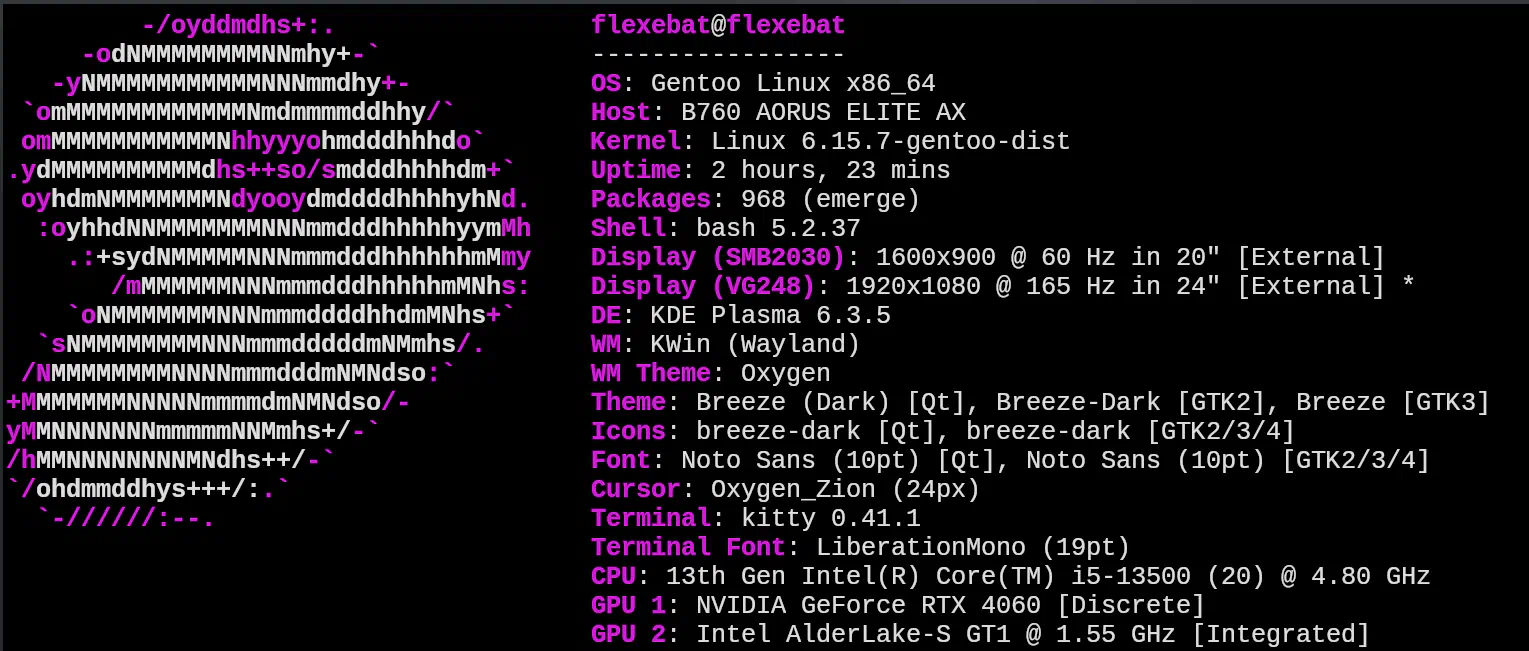Image resolution: width=1529 pixels, height=651 pixels.
Task: Click the Gentoo Linux x86_64 text
Action: [793, 83]
